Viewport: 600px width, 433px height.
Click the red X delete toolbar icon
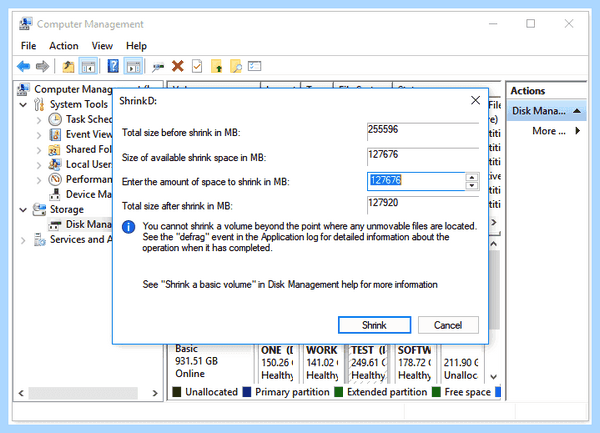pyautogui.click(x=178, y=66)
